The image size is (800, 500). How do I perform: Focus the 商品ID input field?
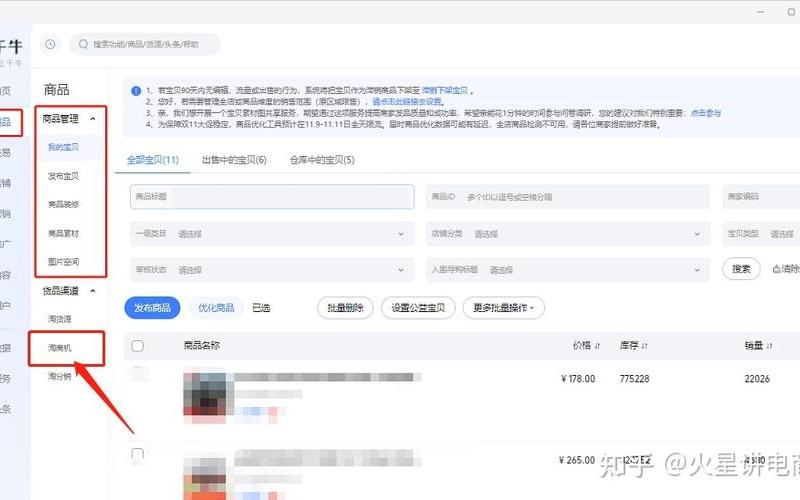point(568,196)
